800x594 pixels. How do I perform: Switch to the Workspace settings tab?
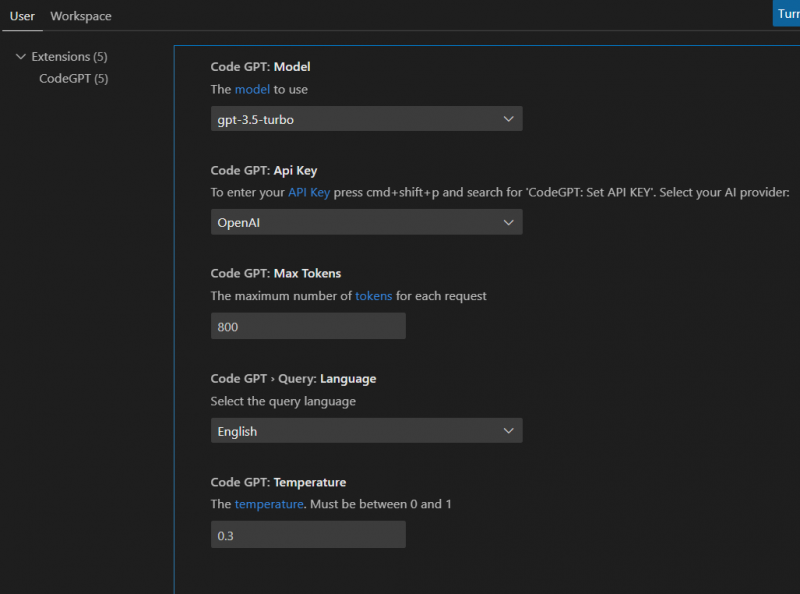pos(80,16)
